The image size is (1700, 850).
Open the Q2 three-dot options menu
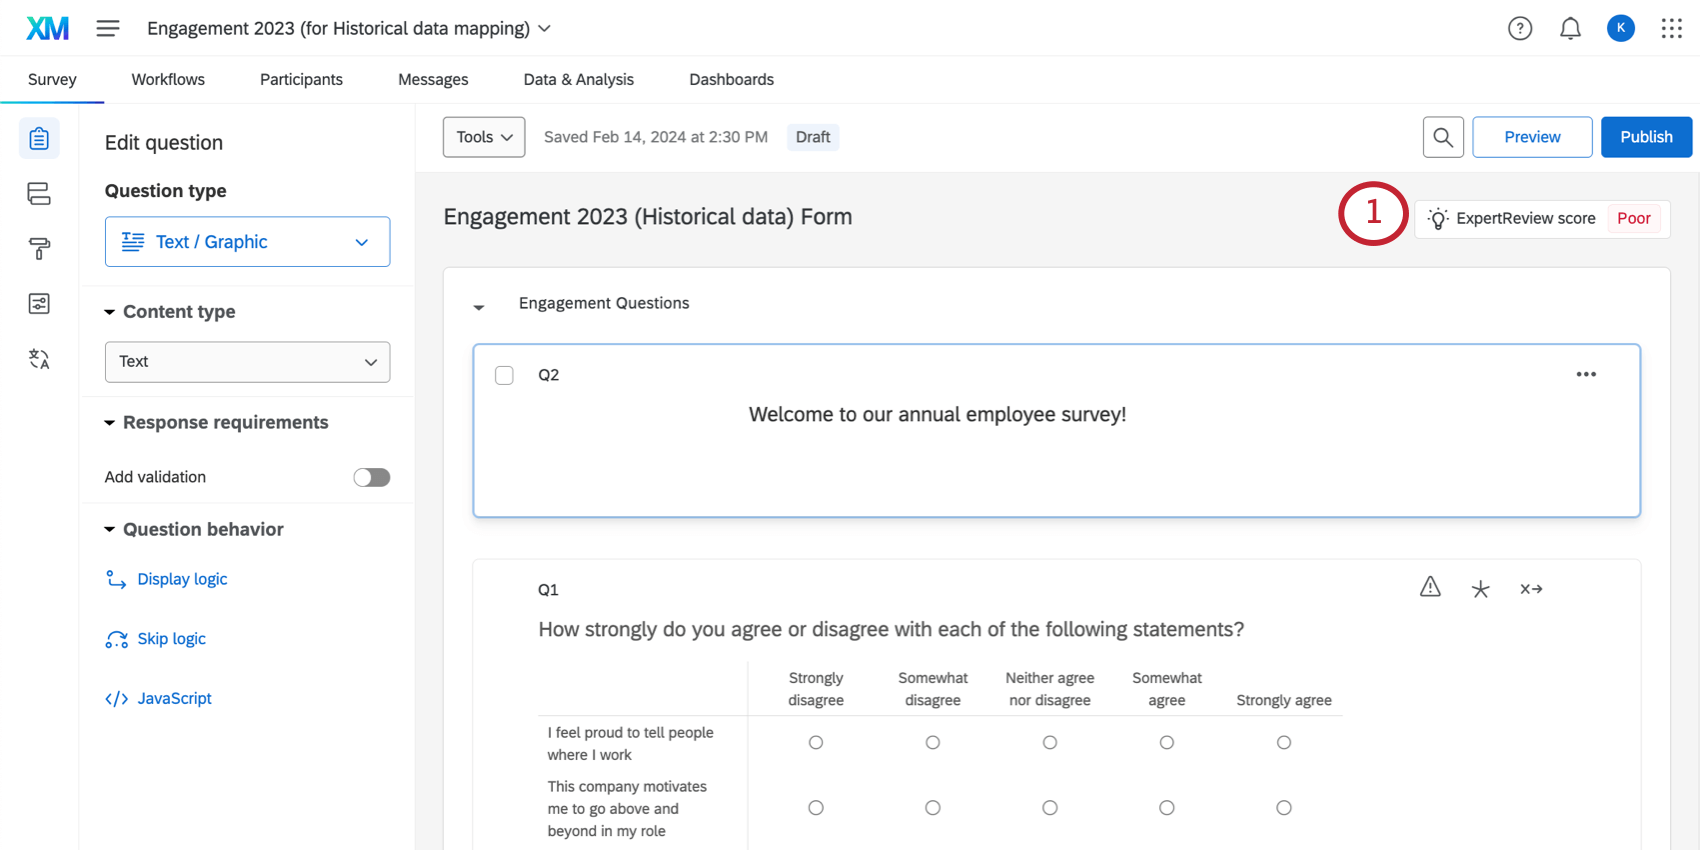coord(1585,374)
